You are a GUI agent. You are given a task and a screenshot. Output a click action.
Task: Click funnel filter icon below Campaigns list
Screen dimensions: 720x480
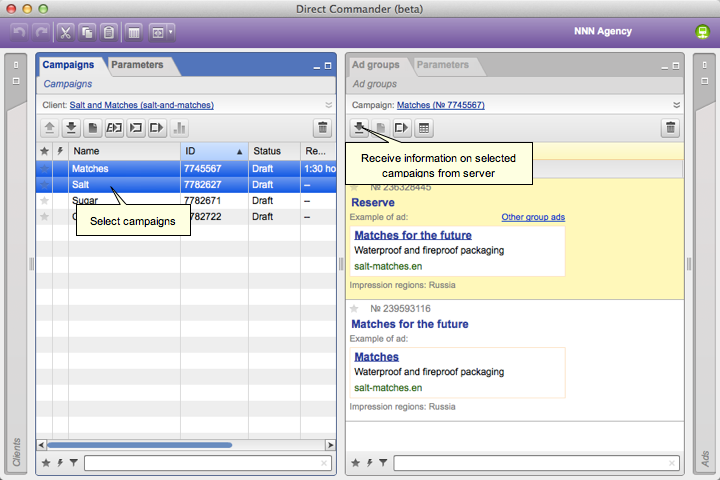73,463
